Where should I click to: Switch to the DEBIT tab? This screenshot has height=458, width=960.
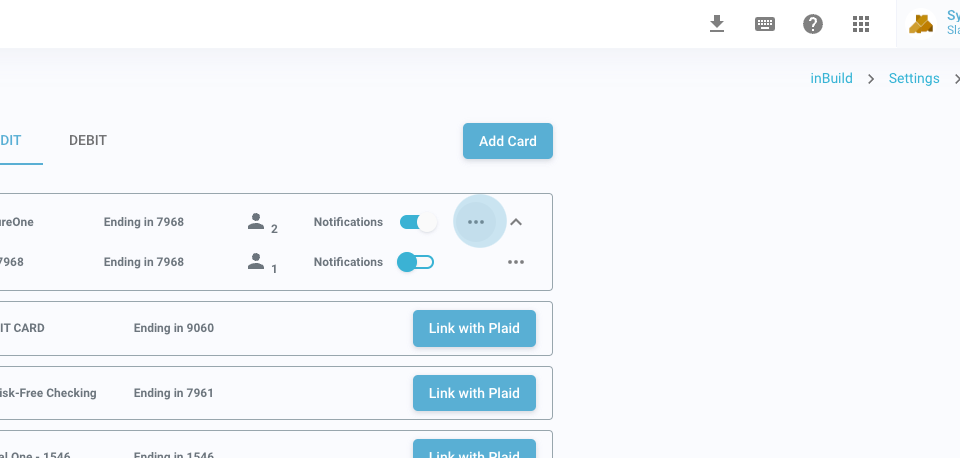(x=88, y=141)
